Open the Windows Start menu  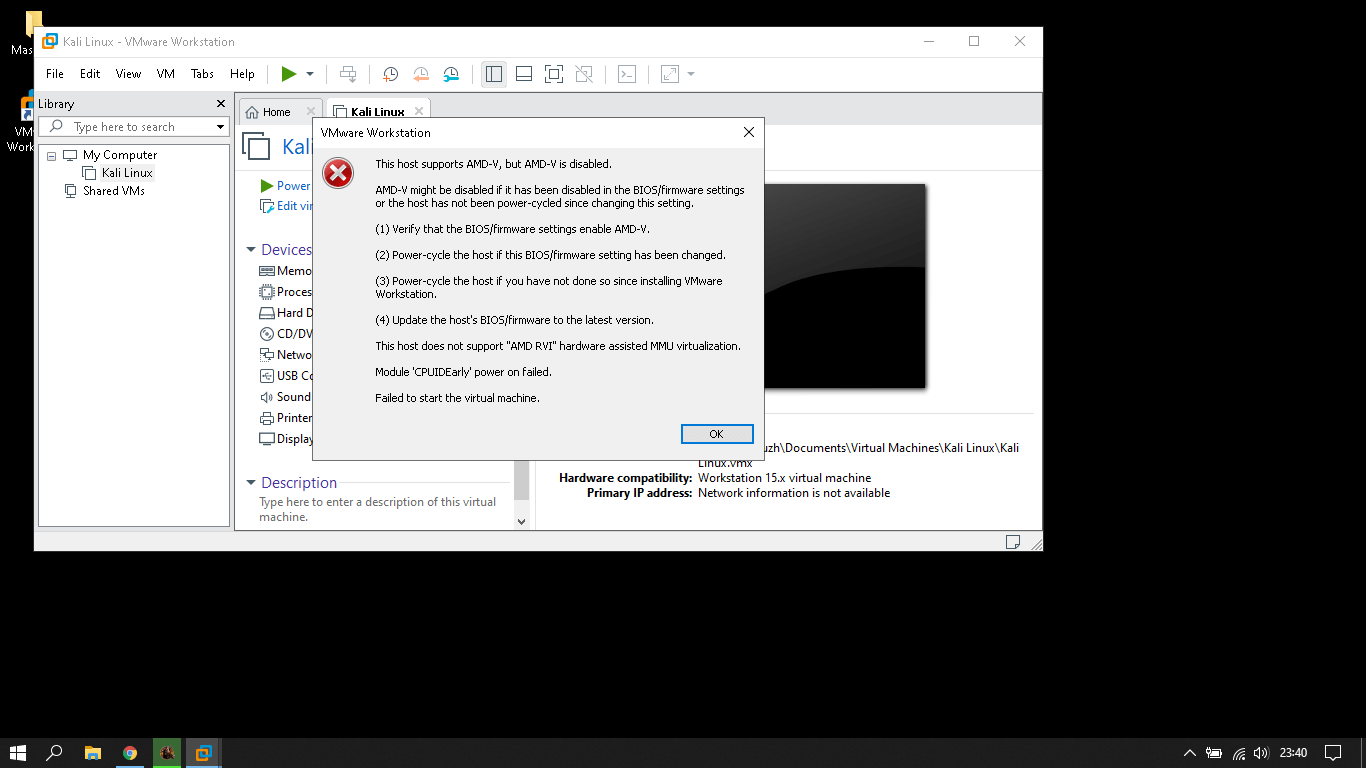coord(17,753)
